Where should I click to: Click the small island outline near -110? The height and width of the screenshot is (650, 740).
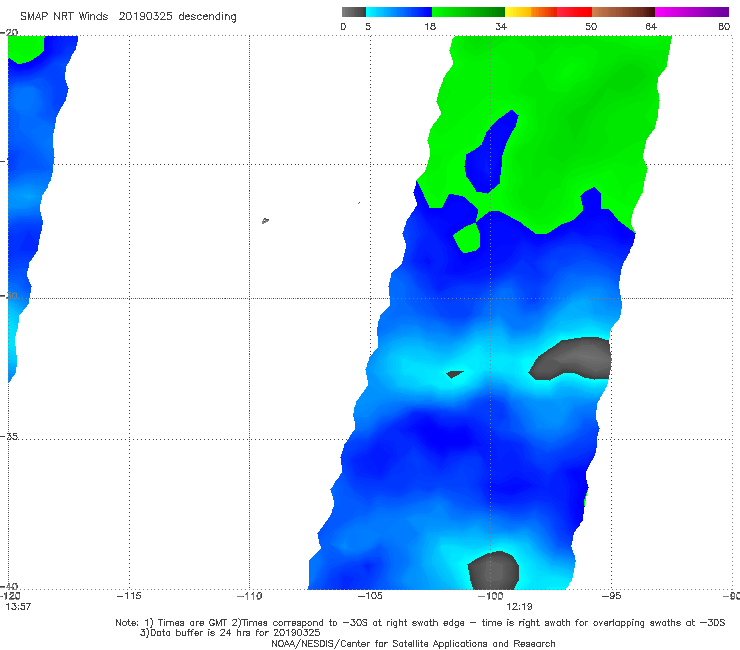[265, 220]
